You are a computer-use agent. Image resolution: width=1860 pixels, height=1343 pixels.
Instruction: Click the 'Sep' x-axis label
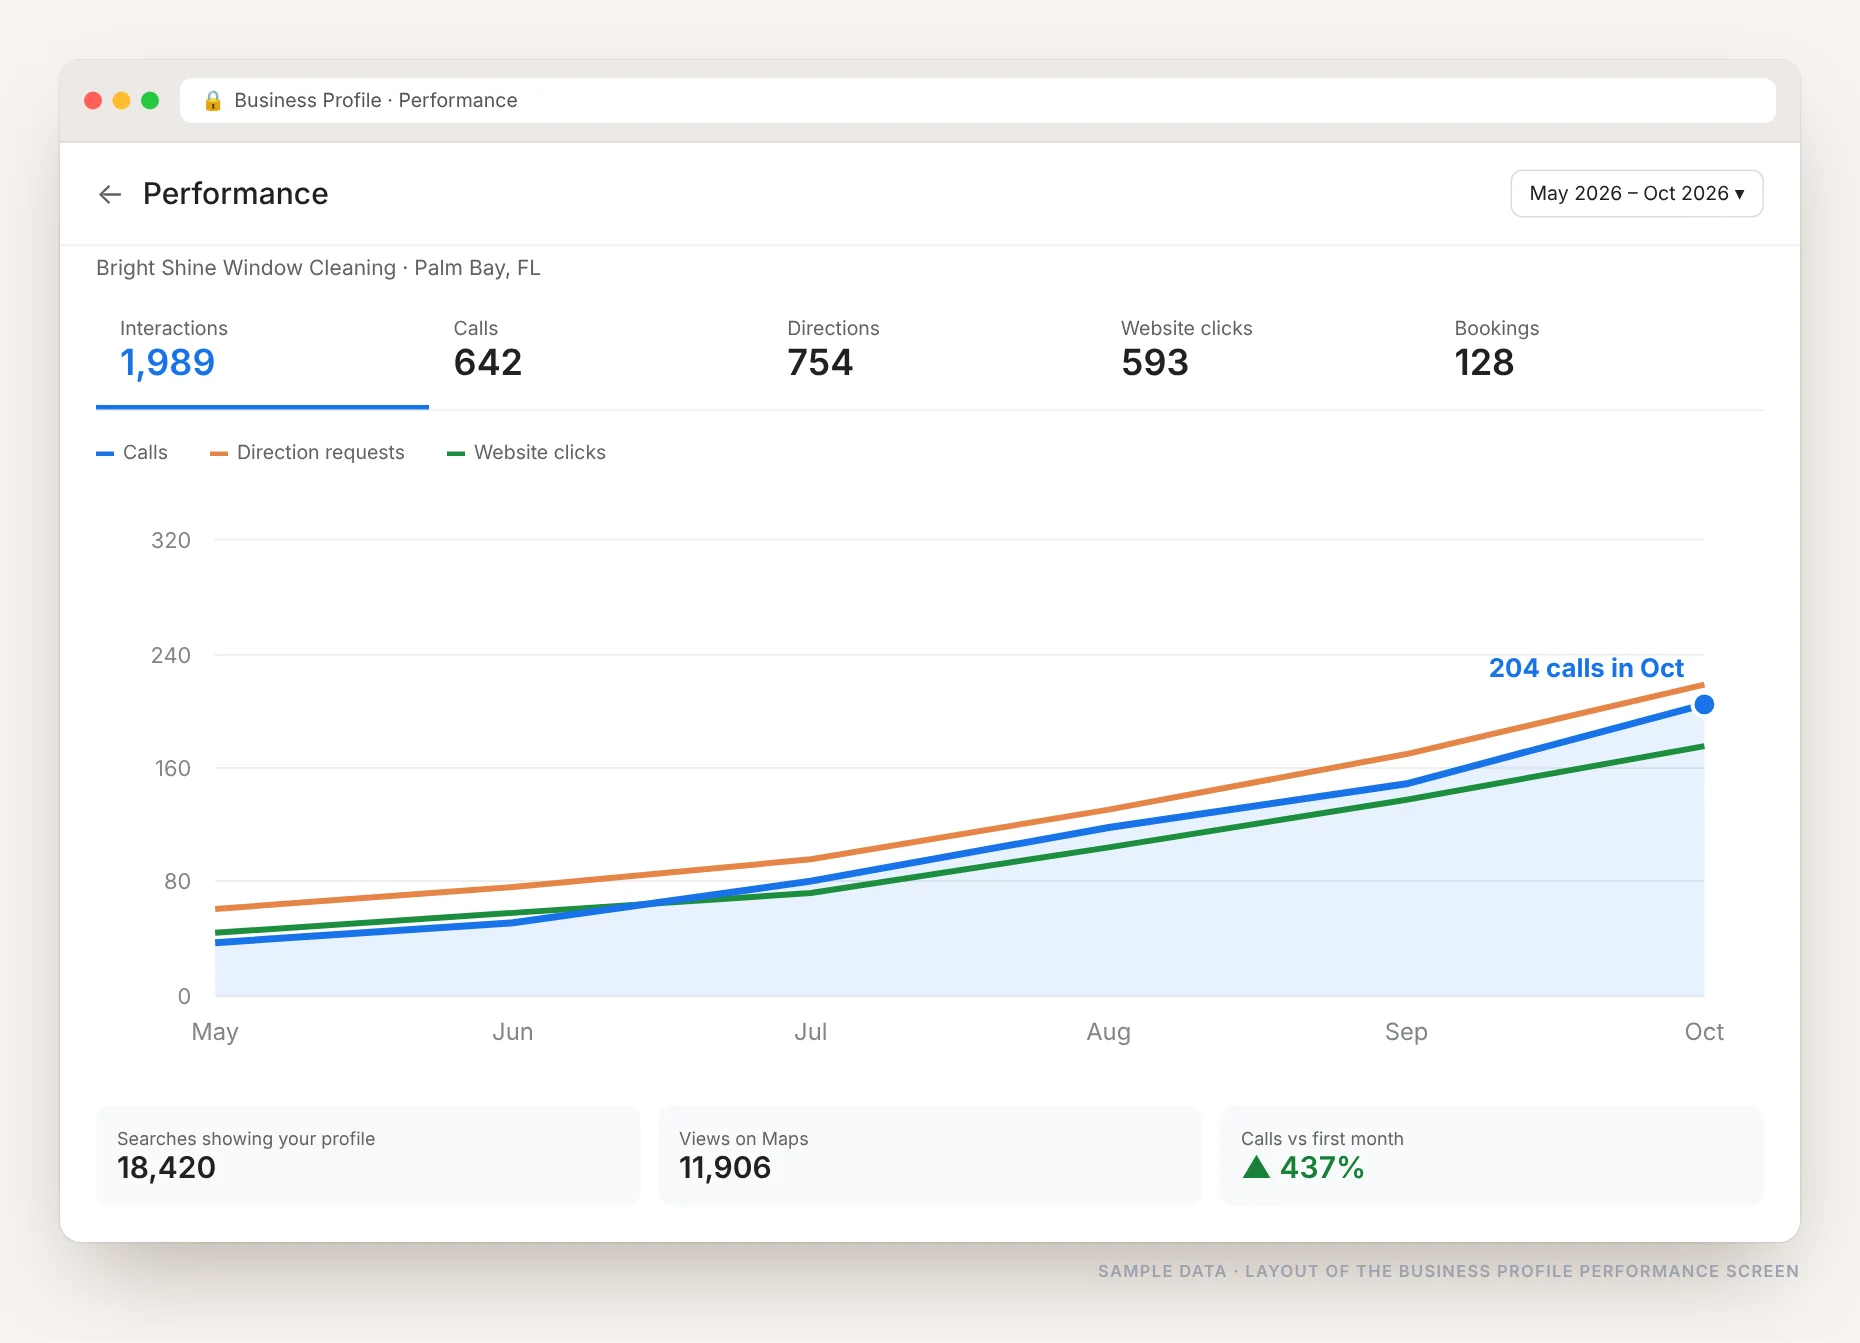[1406, 1032]
